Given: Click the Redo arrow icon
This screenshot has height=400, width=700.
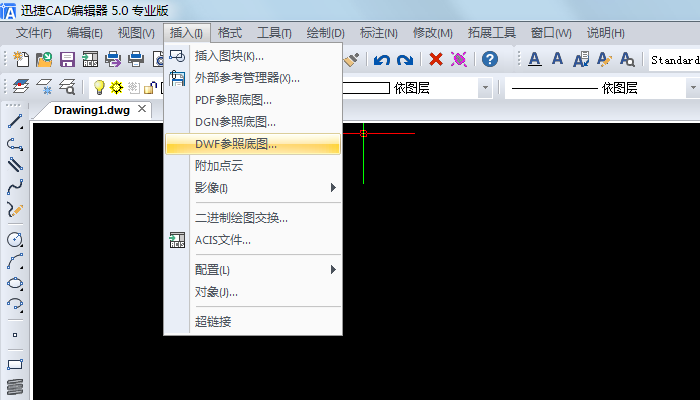Looking at the screenshot, I should point(405,59).
